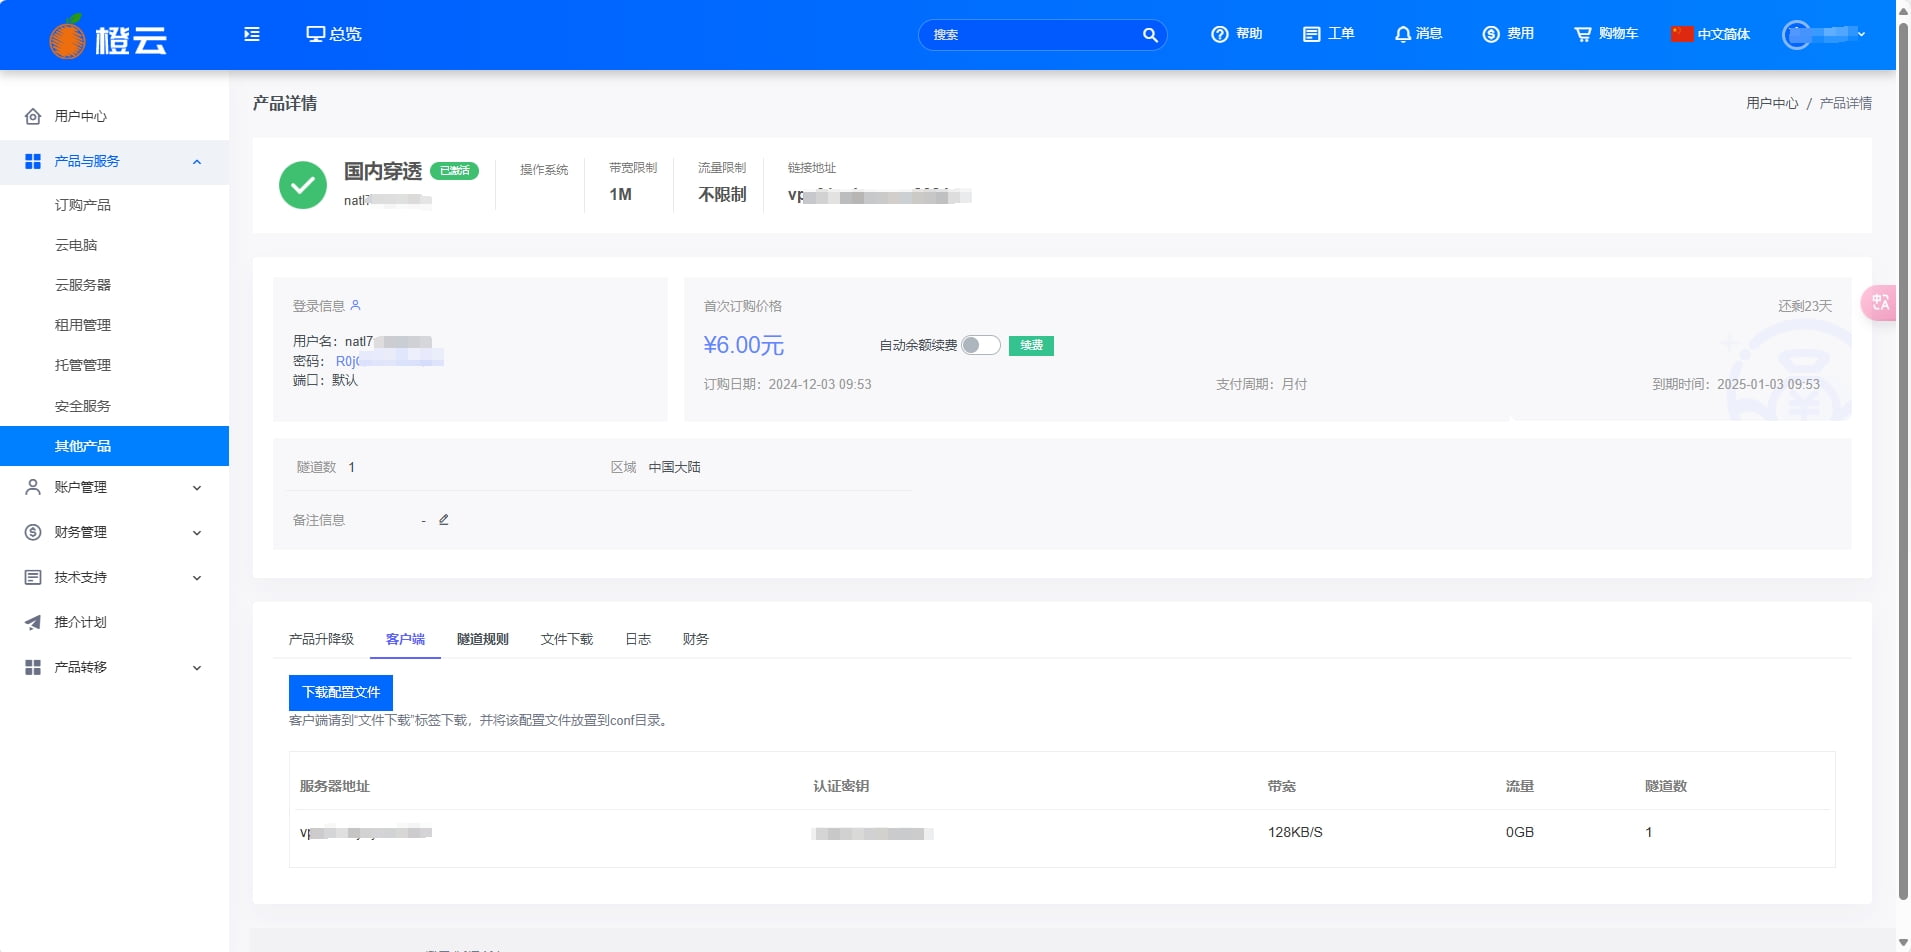The image size is (1911, 952).
Task: Open the search field magnifier
Action: pos(1149,34)
